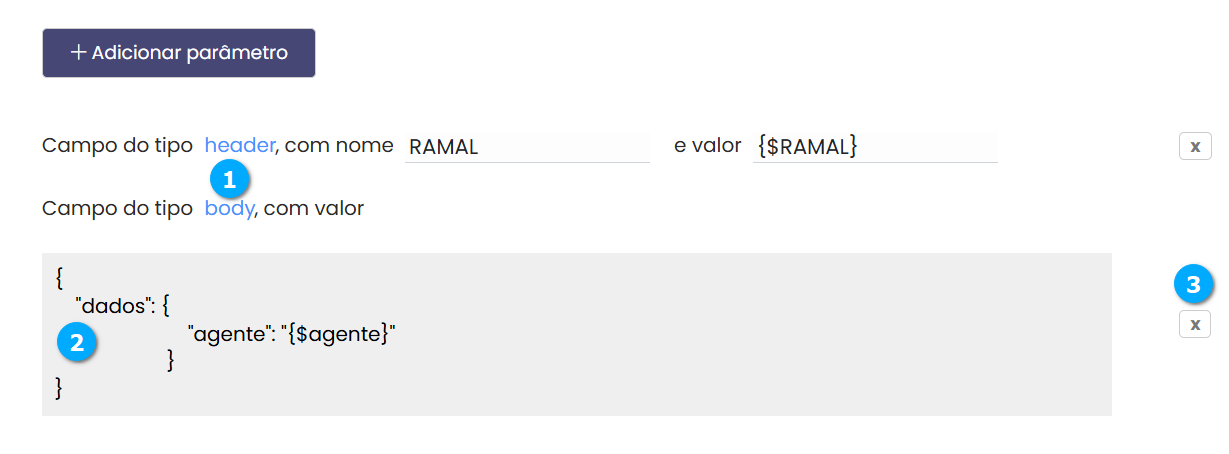Change the field type via the header link
This screenshot has width=1229, height=454.
[x=239, y=145]
